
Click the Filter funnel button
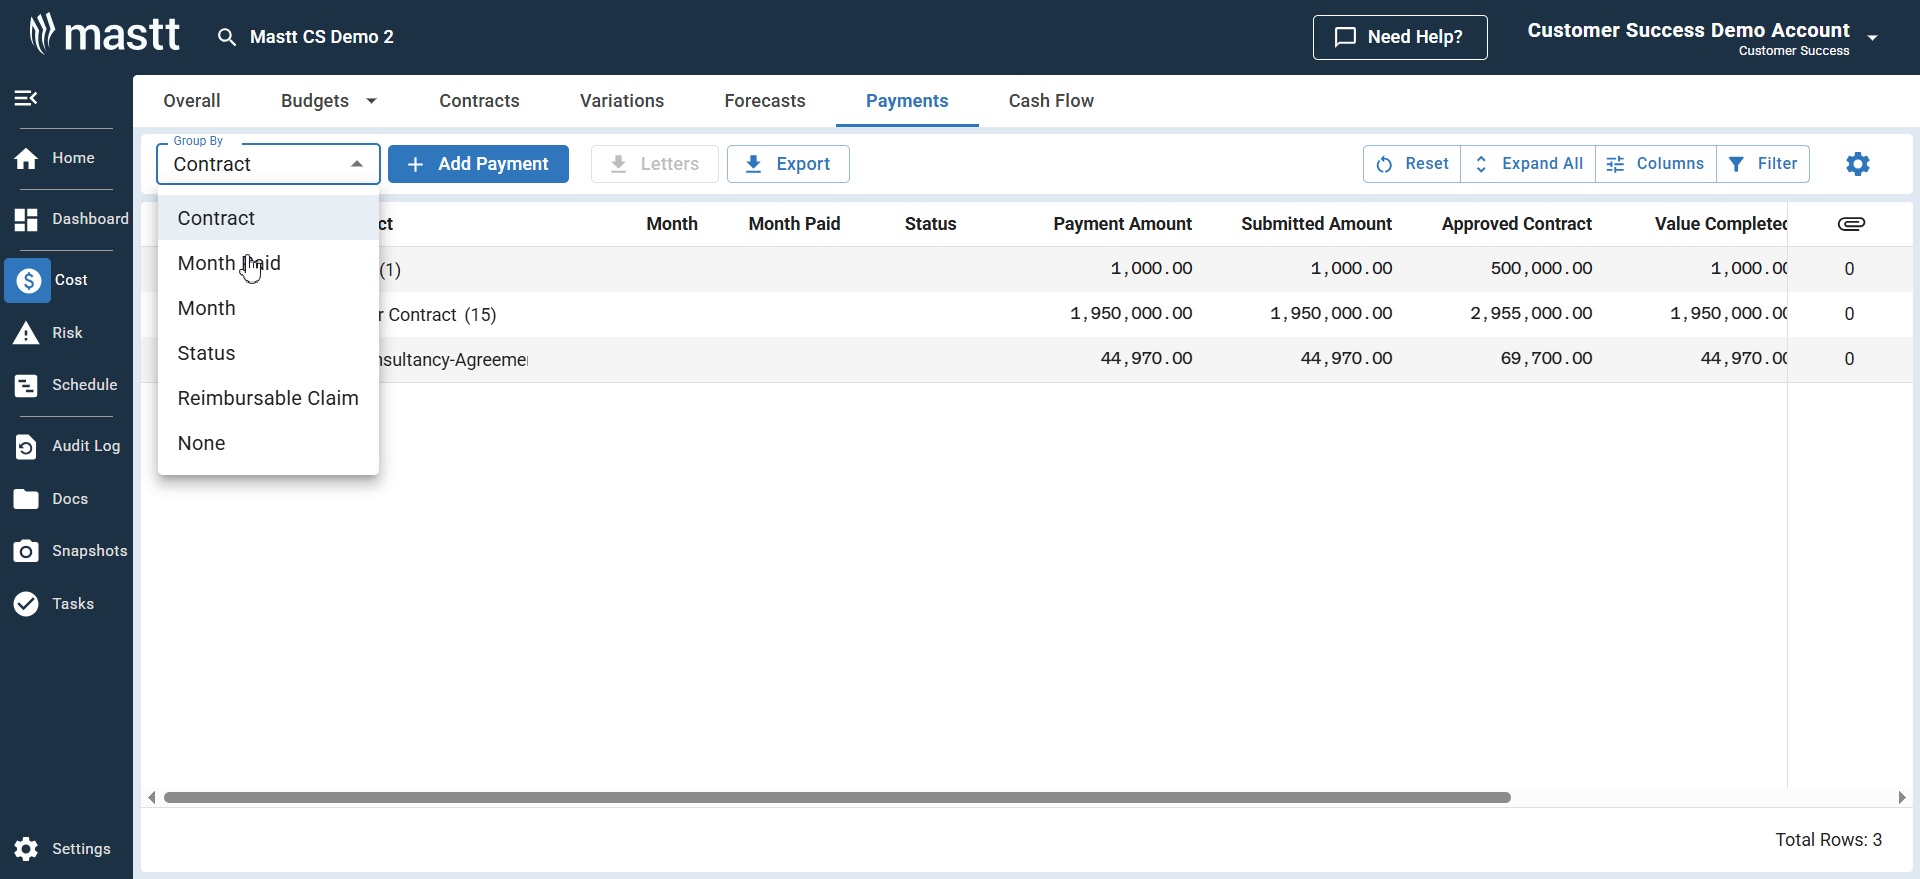(1763, 164)
